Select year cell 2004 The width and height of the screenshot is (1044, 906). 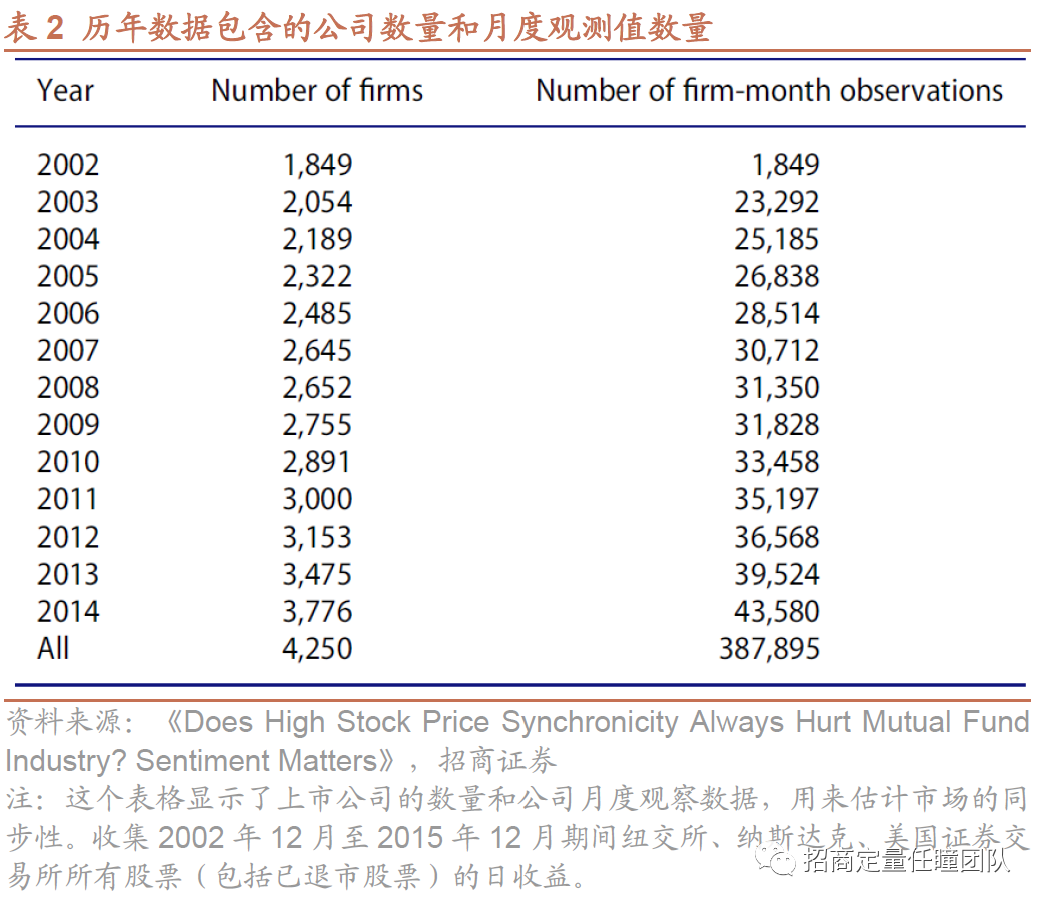(x=68, y=240)
